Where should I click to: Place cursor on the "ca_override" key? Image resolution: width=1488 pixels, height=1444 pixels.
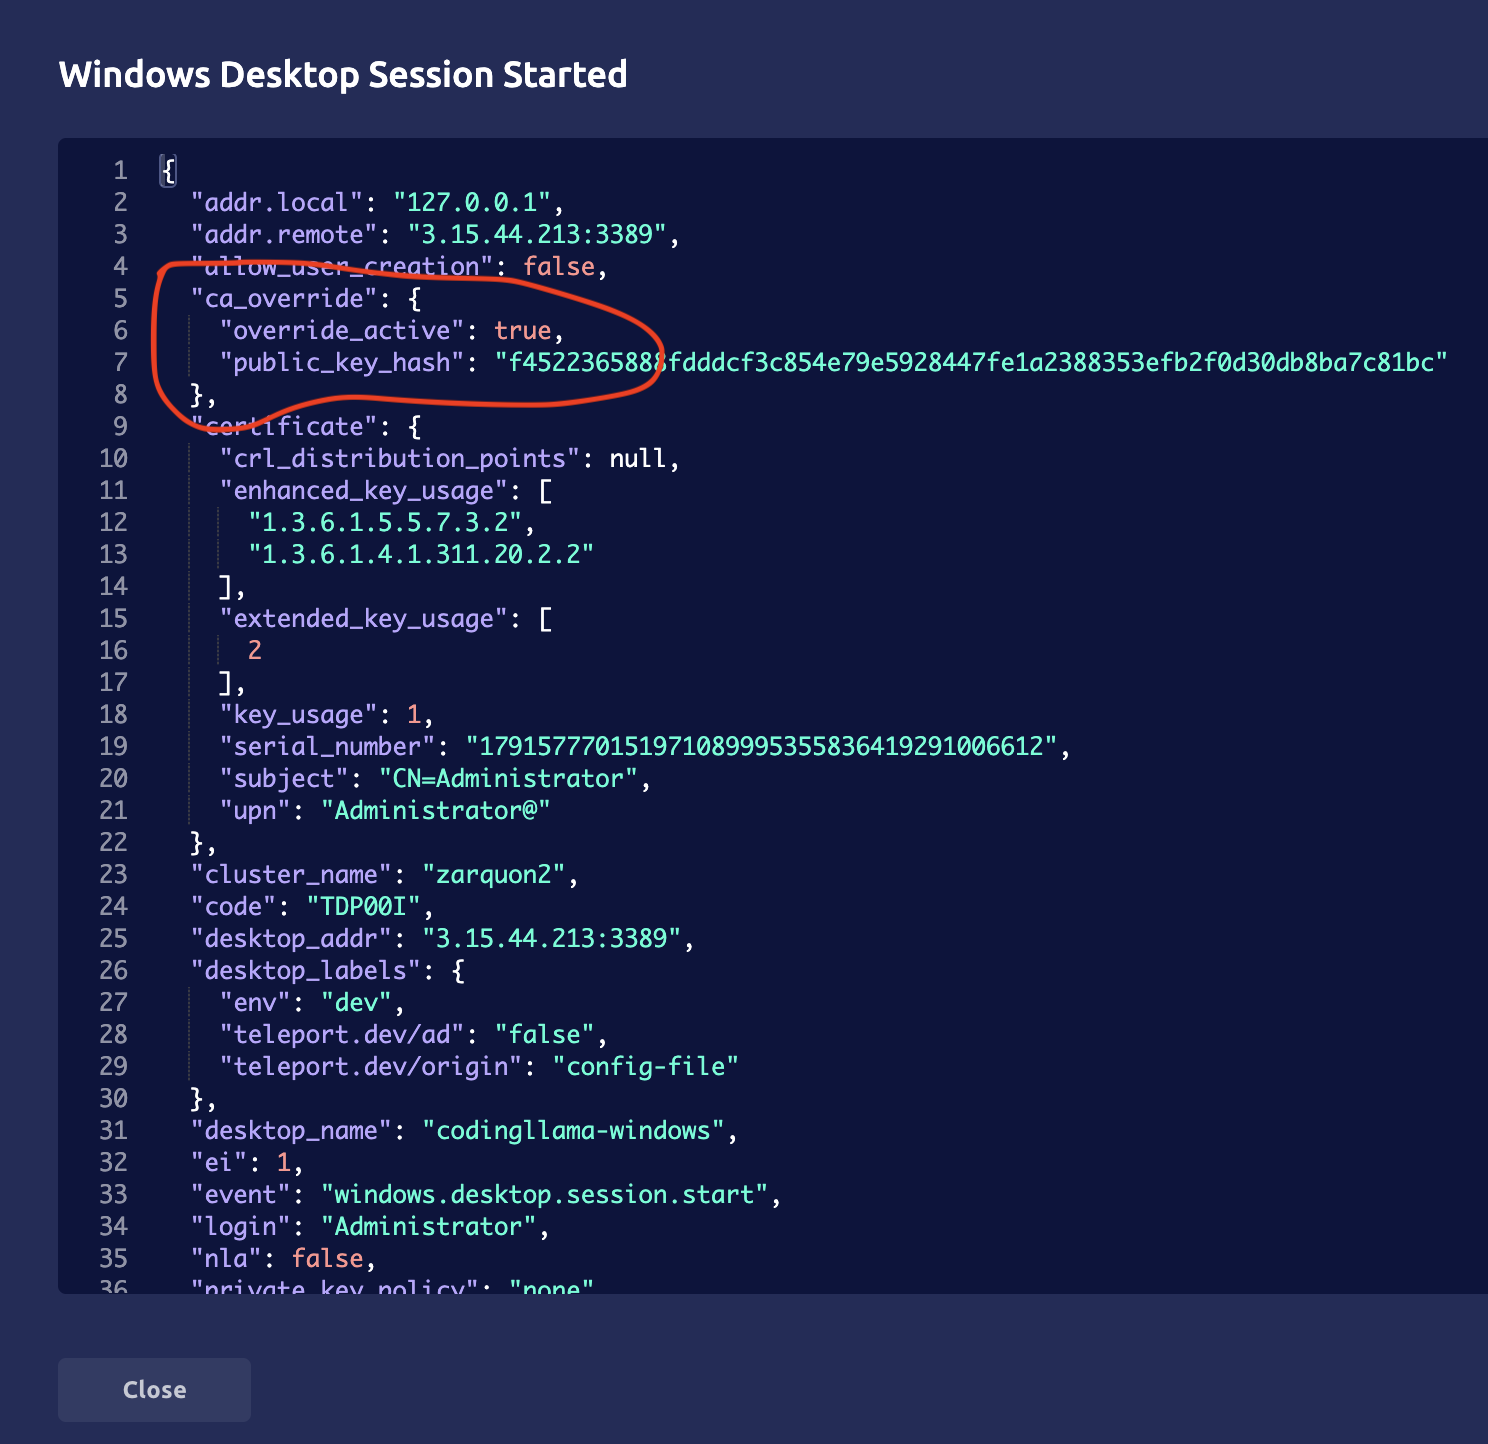(x=284, y=298)
